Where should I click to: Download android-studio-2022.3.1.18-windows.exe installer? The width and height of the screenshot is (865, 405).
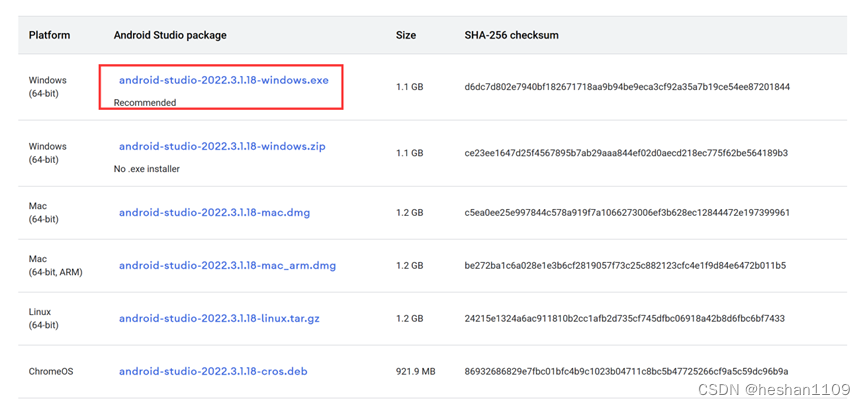tap(223, 81)
